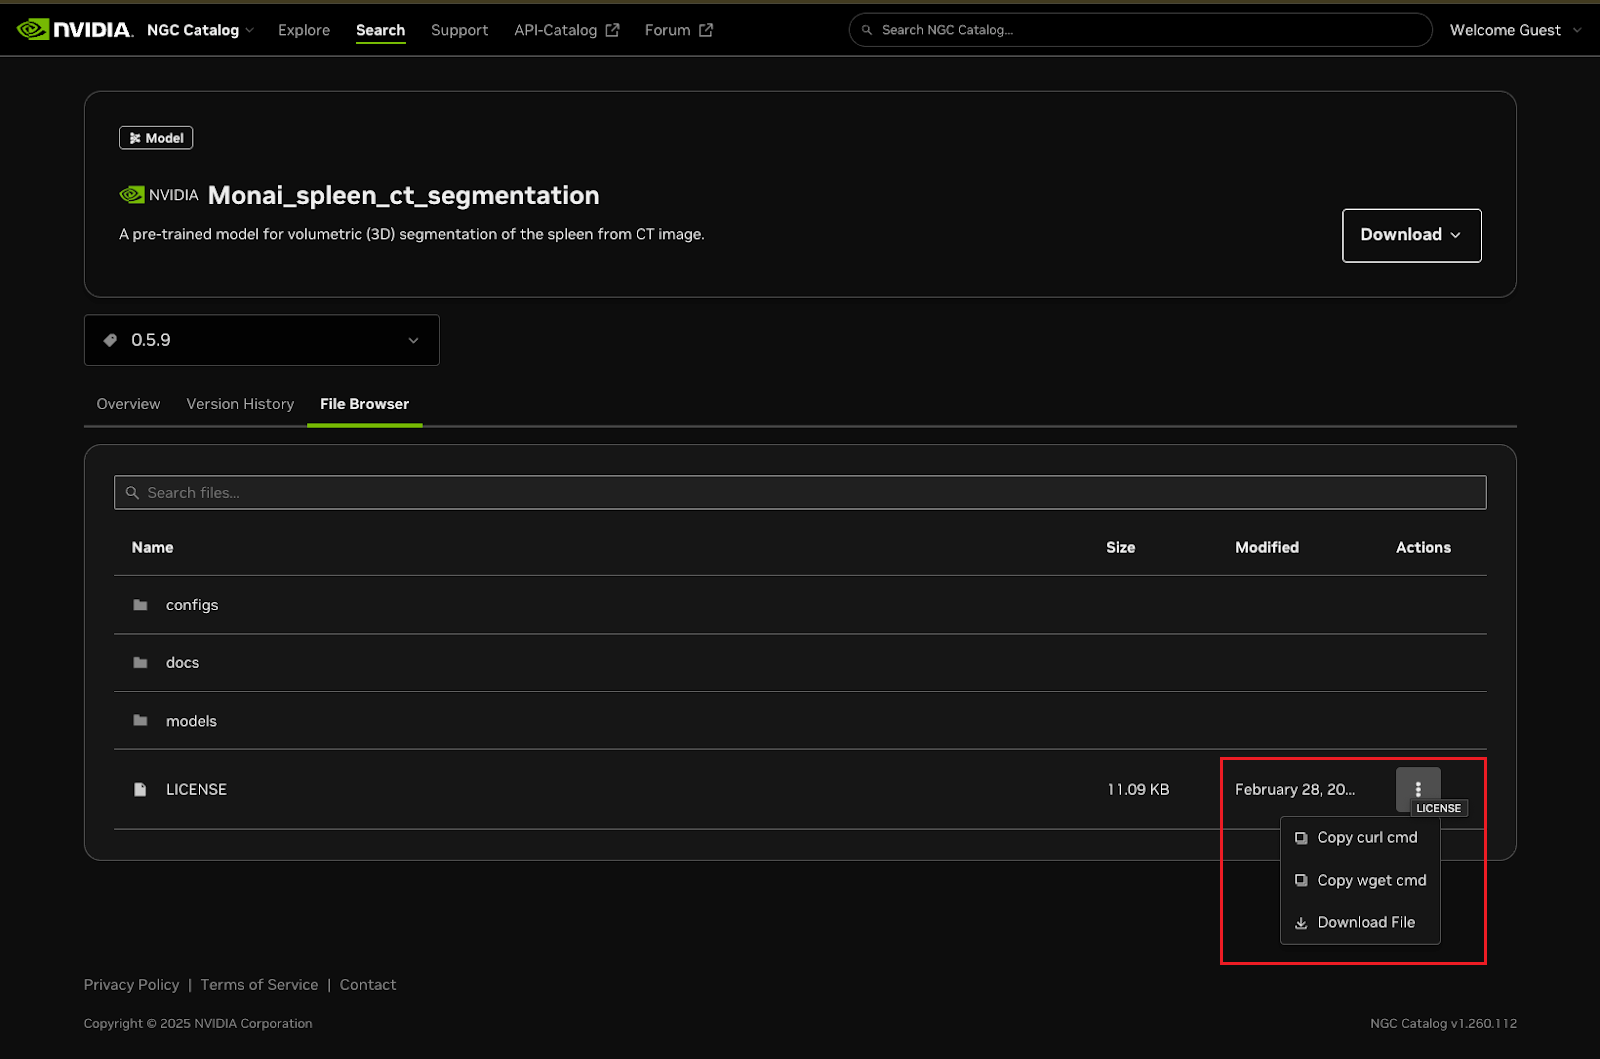Open the API-Catalog external link
The image size is (1600, 1059).
coord(566,30)
